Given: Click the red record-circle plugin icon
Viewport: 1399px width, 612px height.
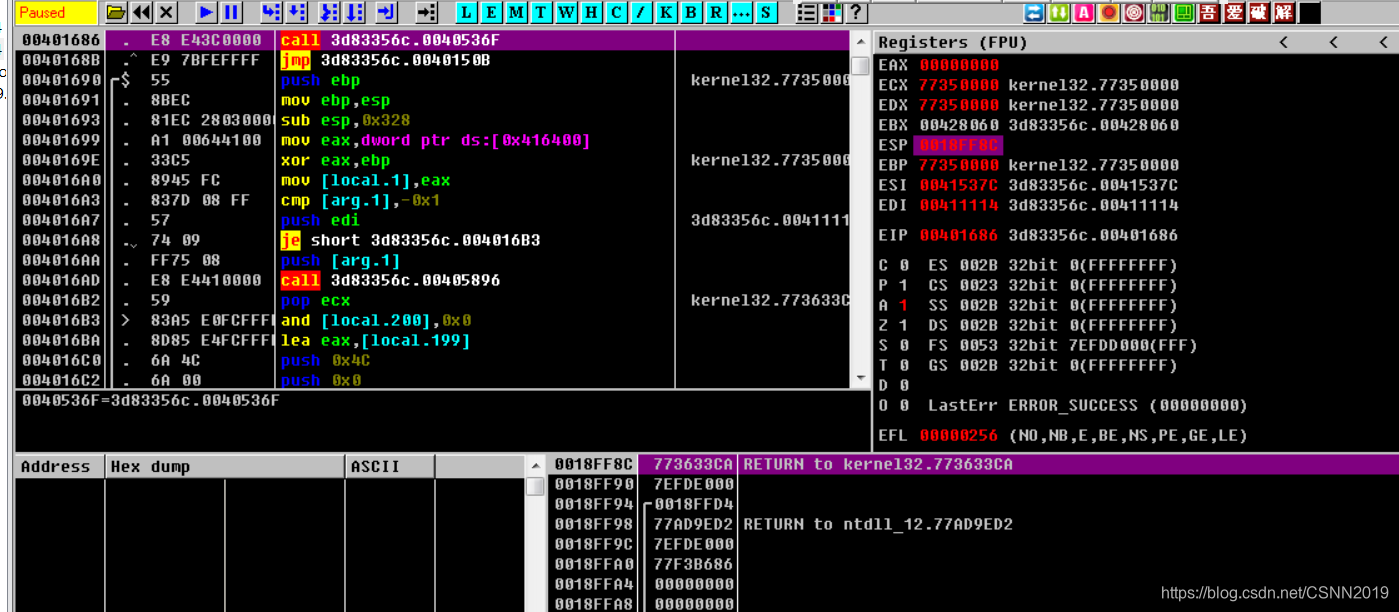Looking at the screenshot, I should point(1109,13).
